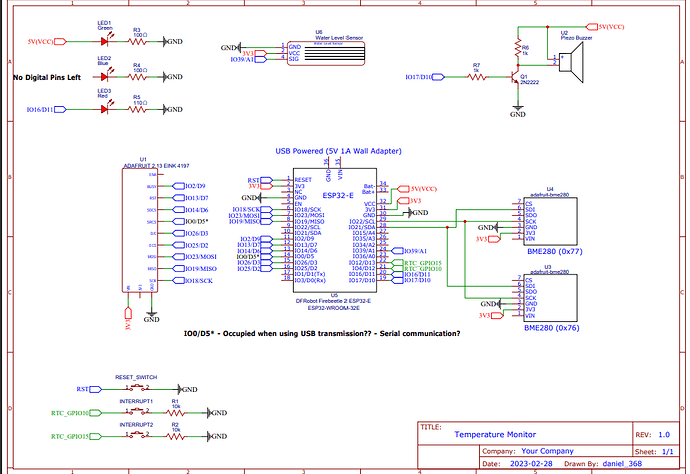This screenshot has height=474, width=690.
Task: Click the 'ESP32-WROOM-32E' caption text
Action: tap(334, 308)
